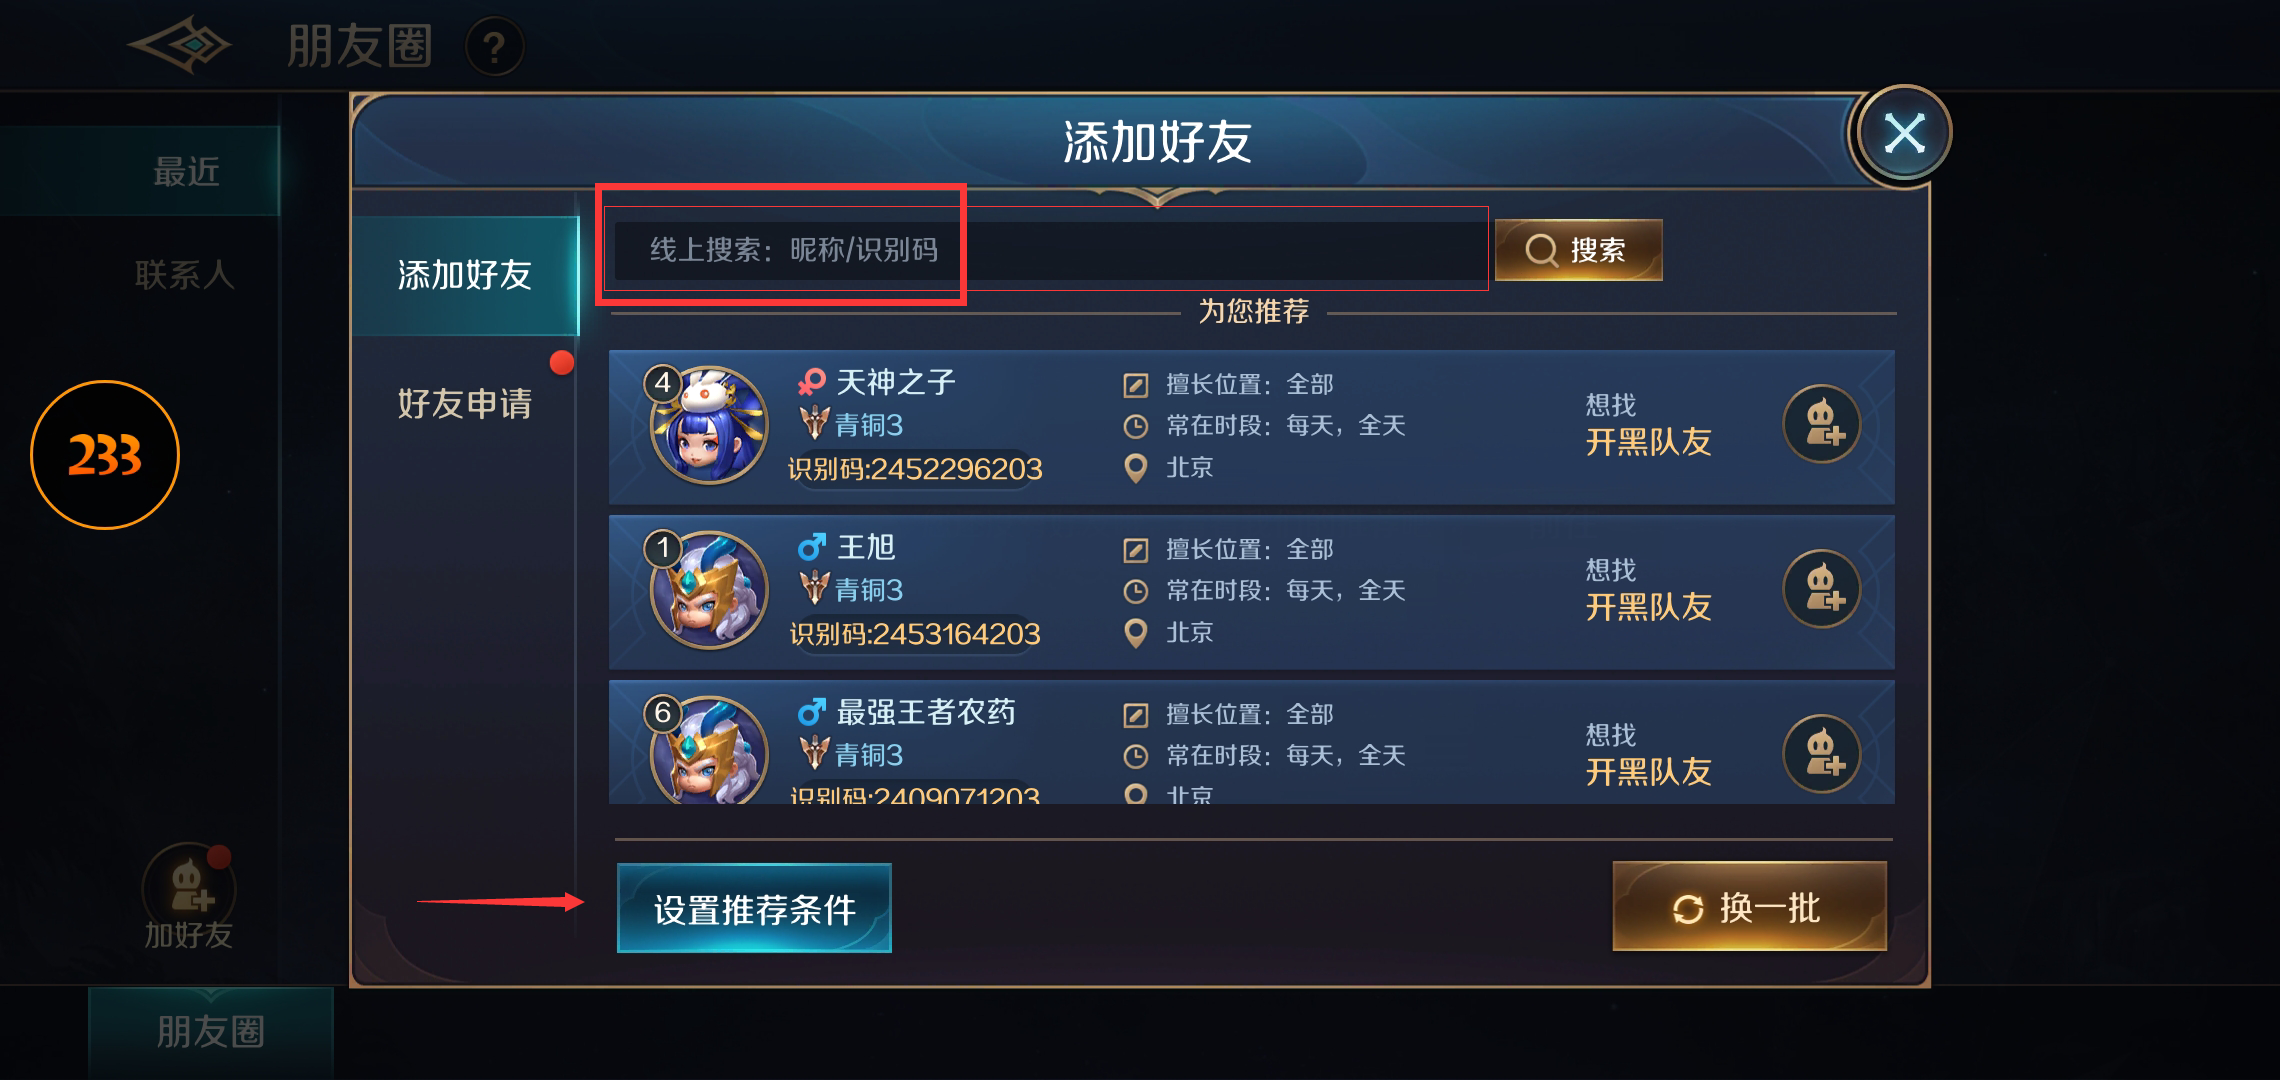The image size is (2280, 1080).
Task: Select the bottom 朋友圈 tab
Action: pyautogui.click(x=211, y=1032)
